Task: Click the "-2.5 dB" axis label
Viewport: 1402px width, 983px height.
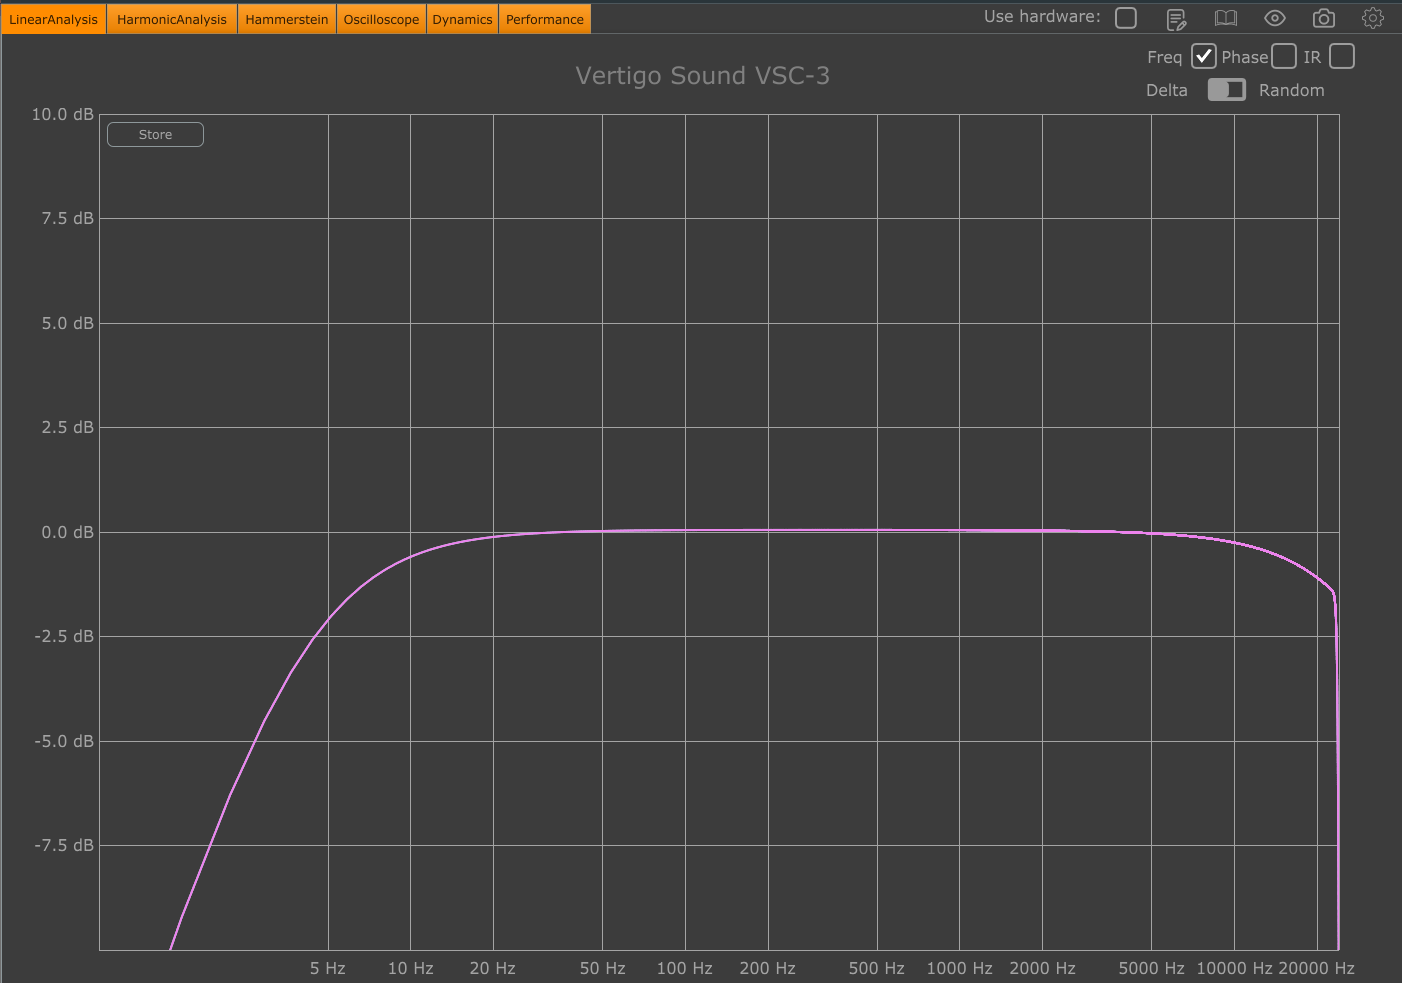Action: (x=65, y=636)
